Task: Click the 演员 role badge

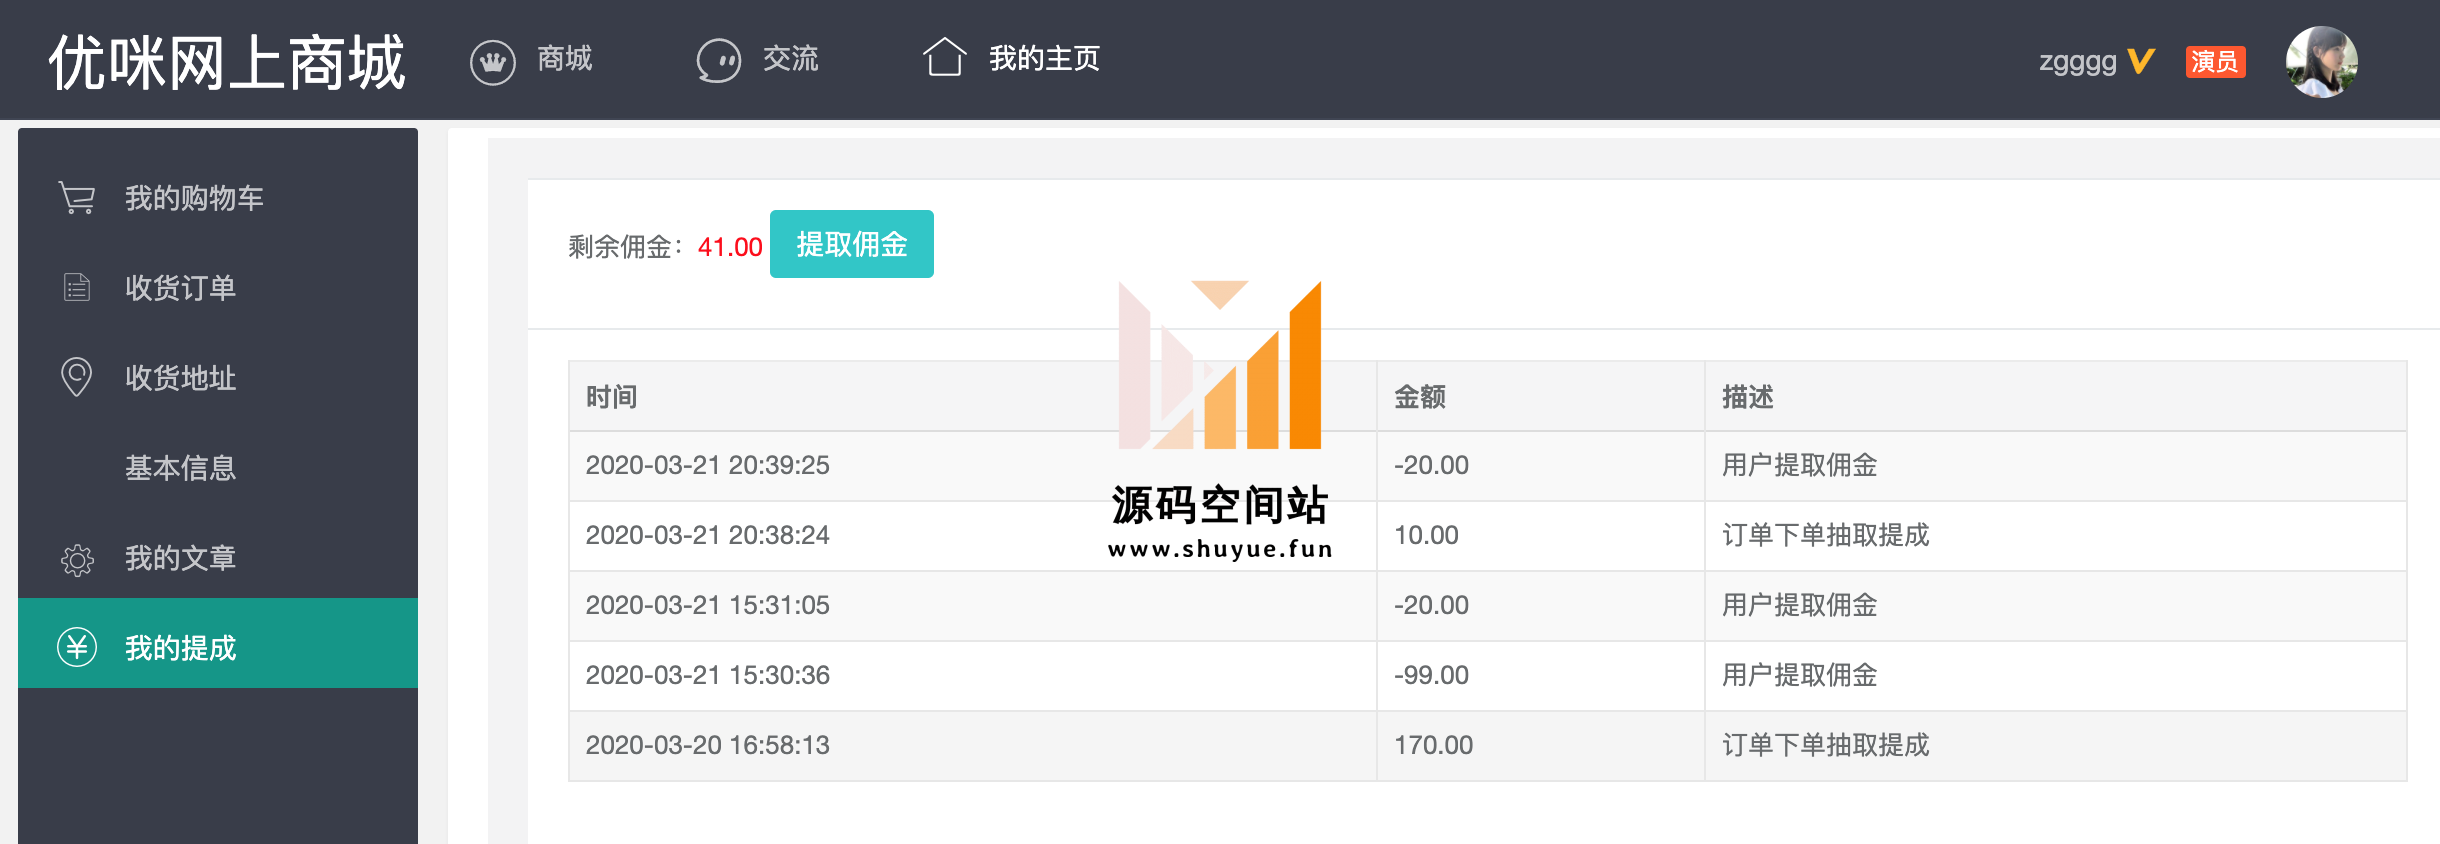Action: pos(2215,62)
